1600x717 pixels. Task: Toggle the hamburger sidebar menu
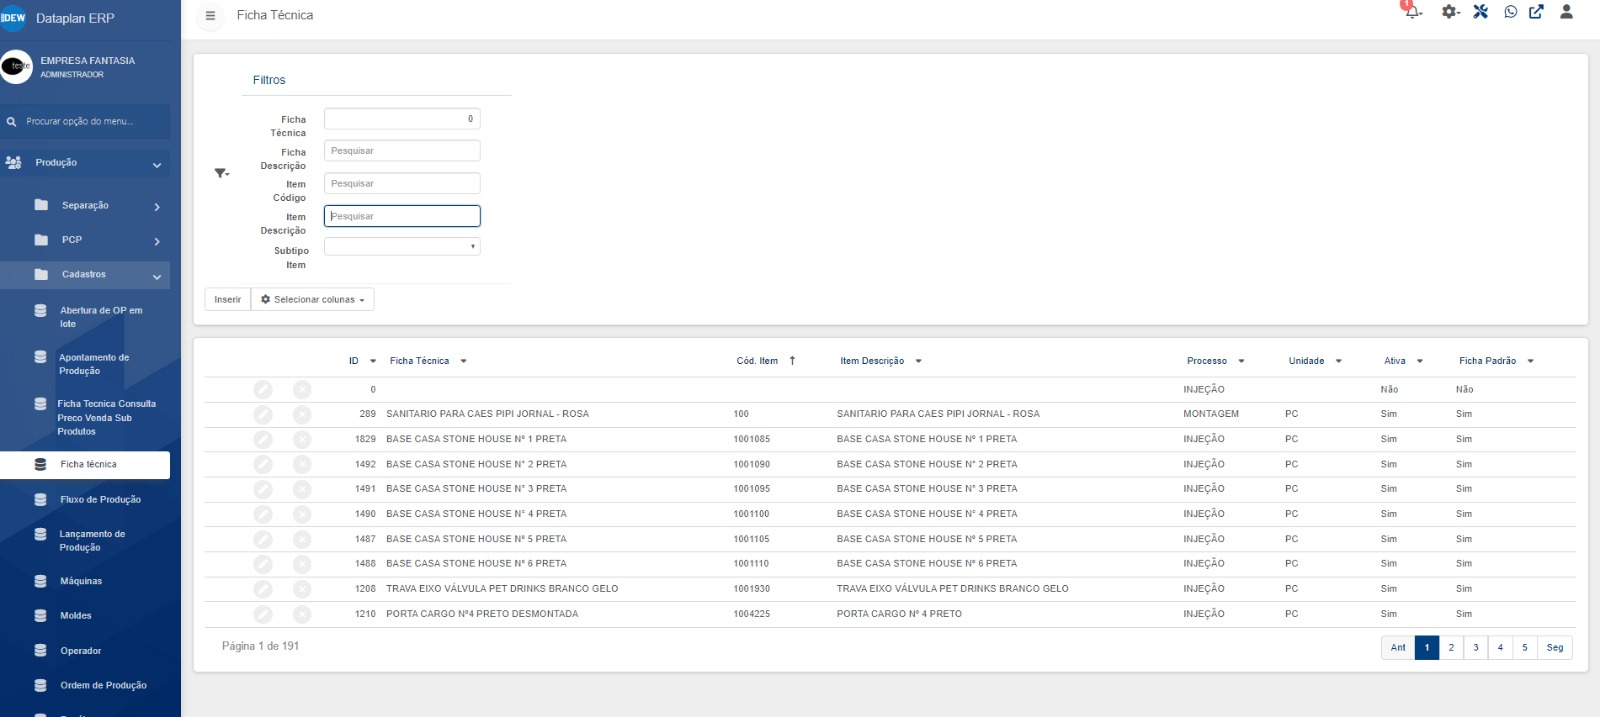[x=210, y=16]
